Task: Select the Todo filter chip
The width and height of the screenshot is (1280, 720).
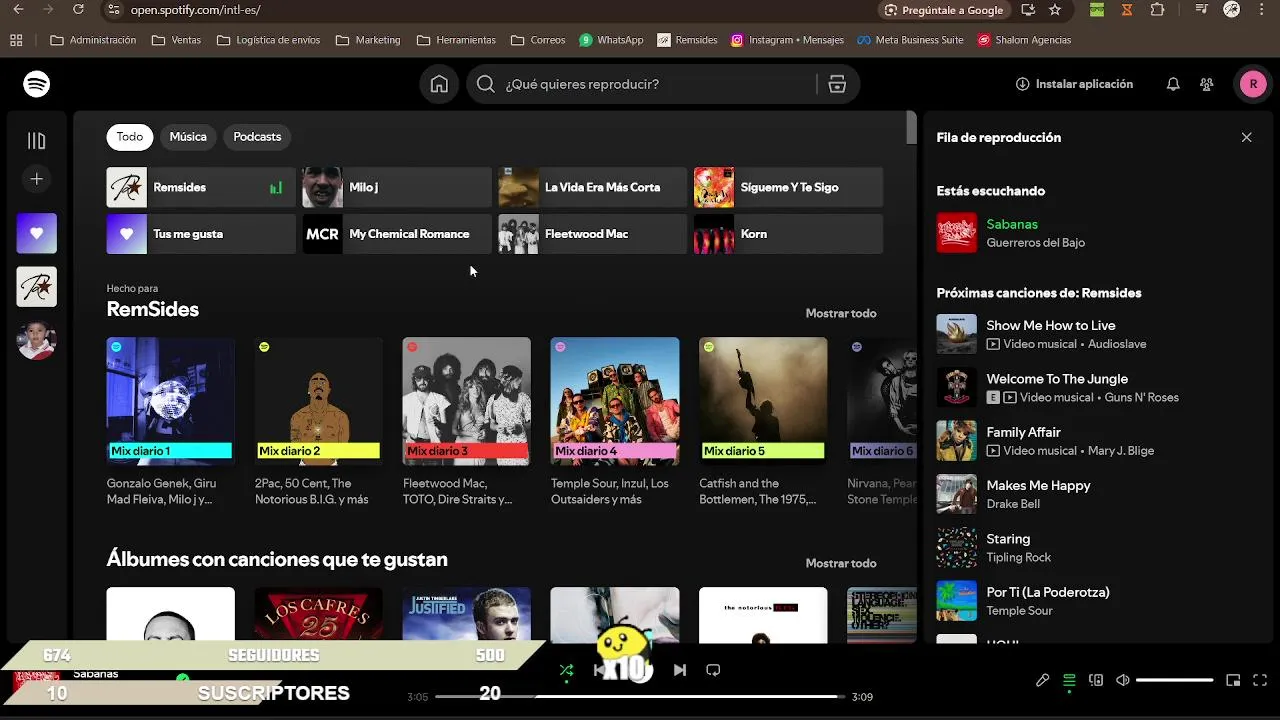Action: tap(130, 137)
